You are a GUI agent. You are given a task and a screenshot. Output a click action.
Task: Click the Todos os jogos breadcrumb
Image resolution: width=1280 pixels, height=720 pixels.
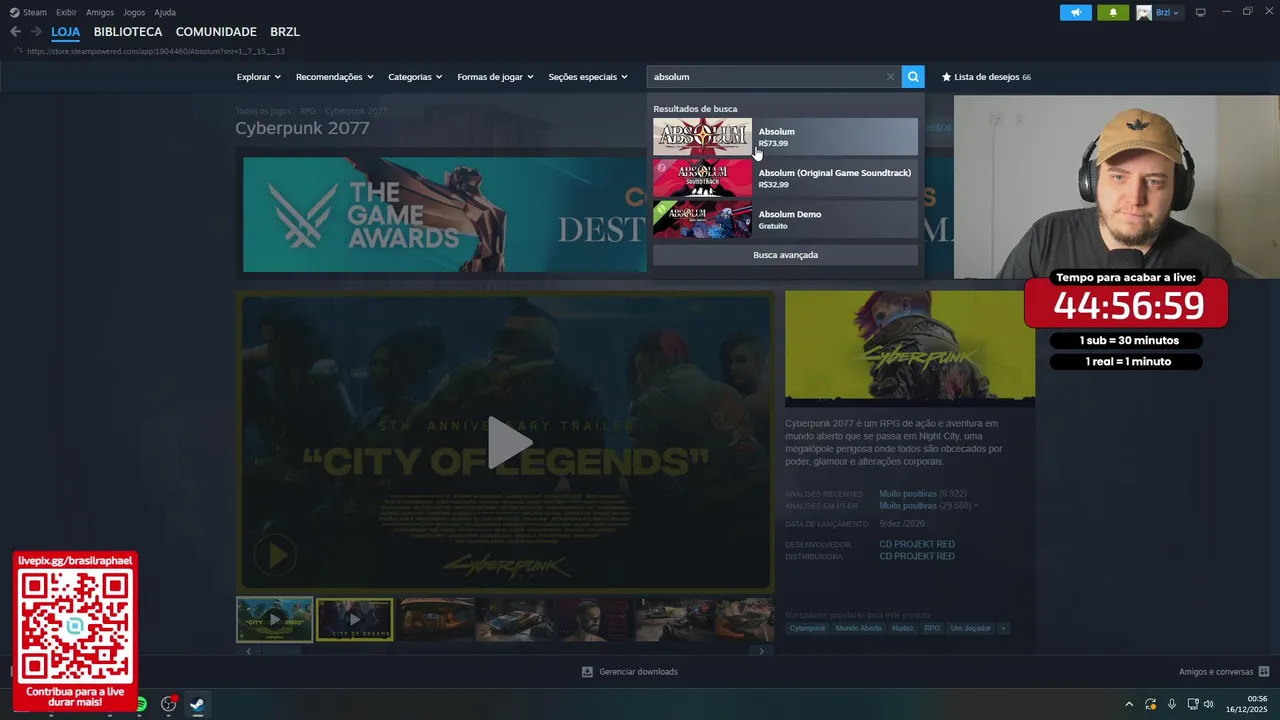pyautogui.click(x=263, y=111)
